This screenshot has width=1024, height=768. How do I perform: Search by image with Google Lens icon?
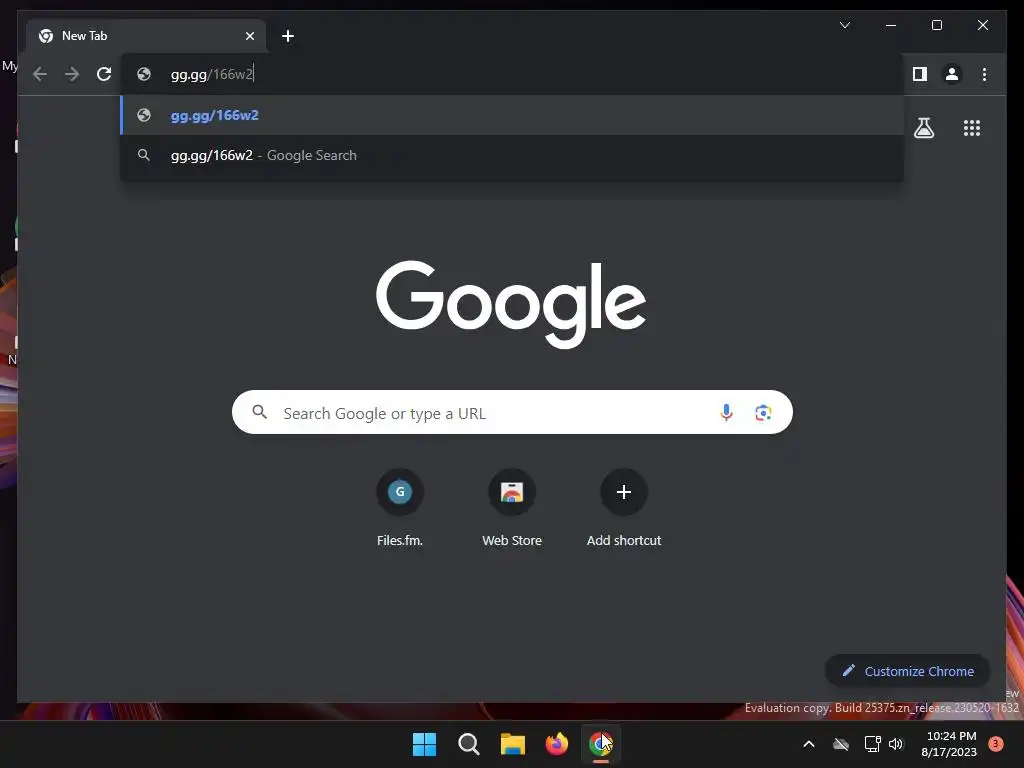click(x=763, y=412)
